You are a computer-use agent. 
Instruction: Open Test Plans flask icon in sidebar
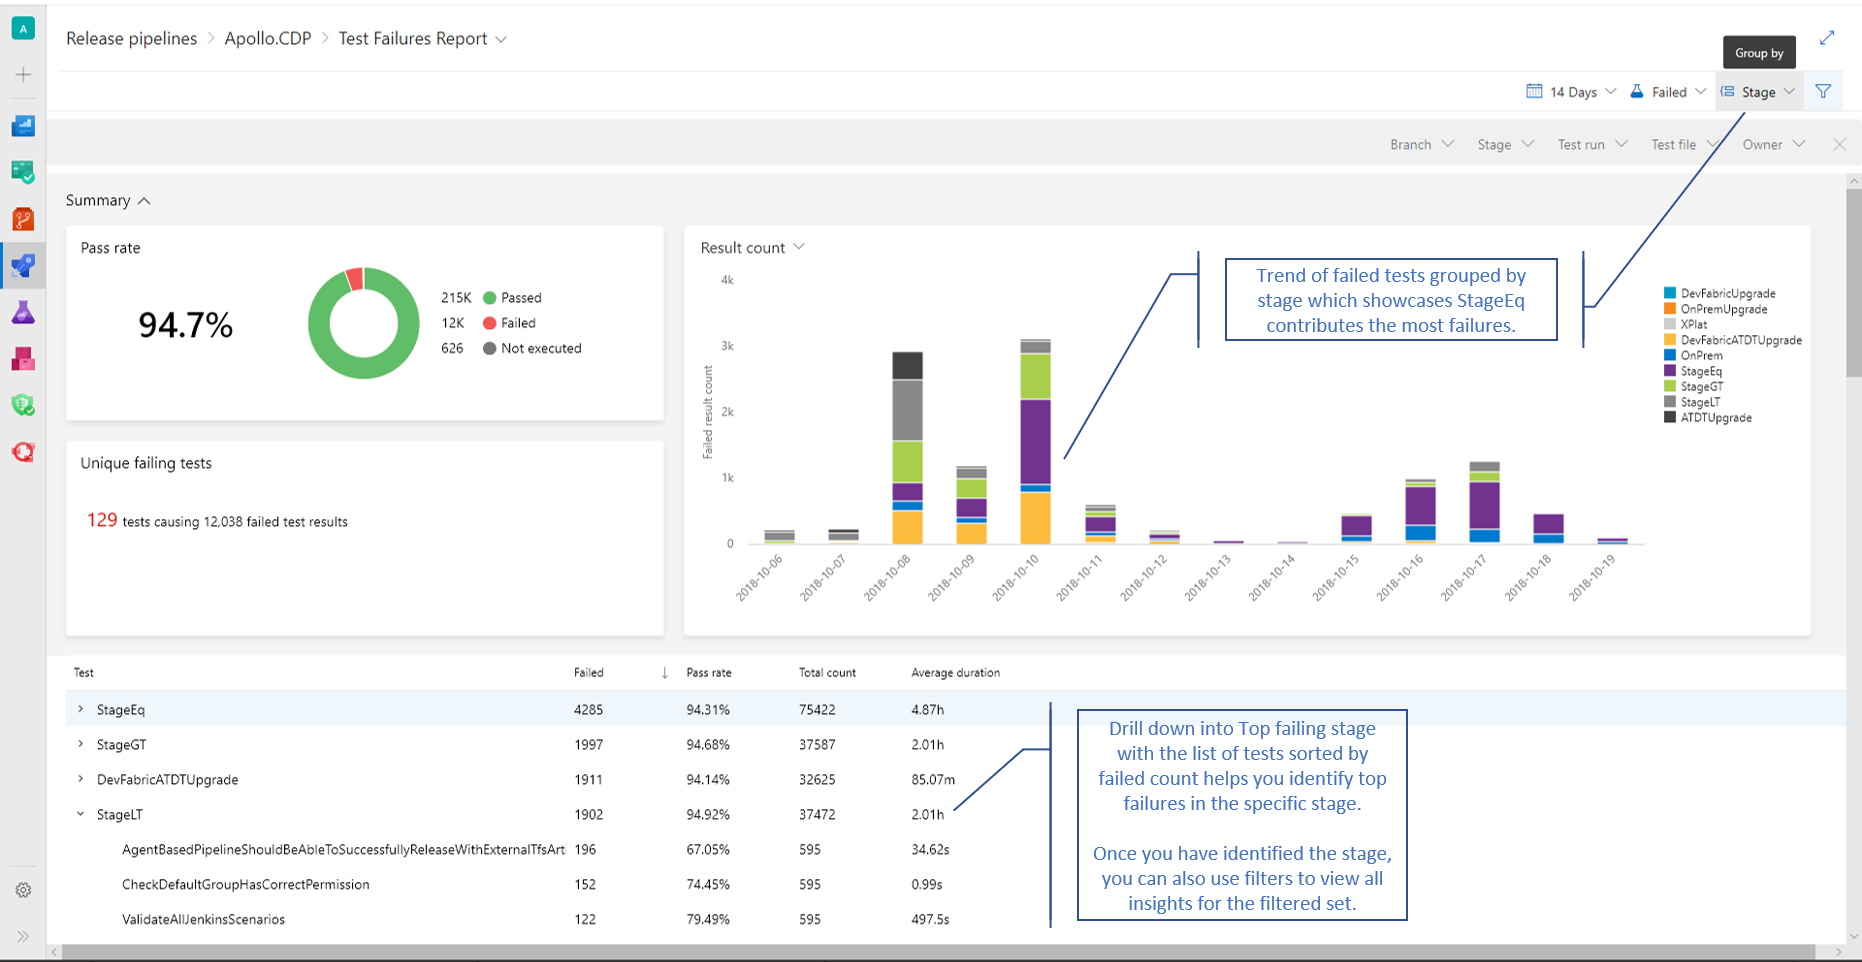point(23,313)
